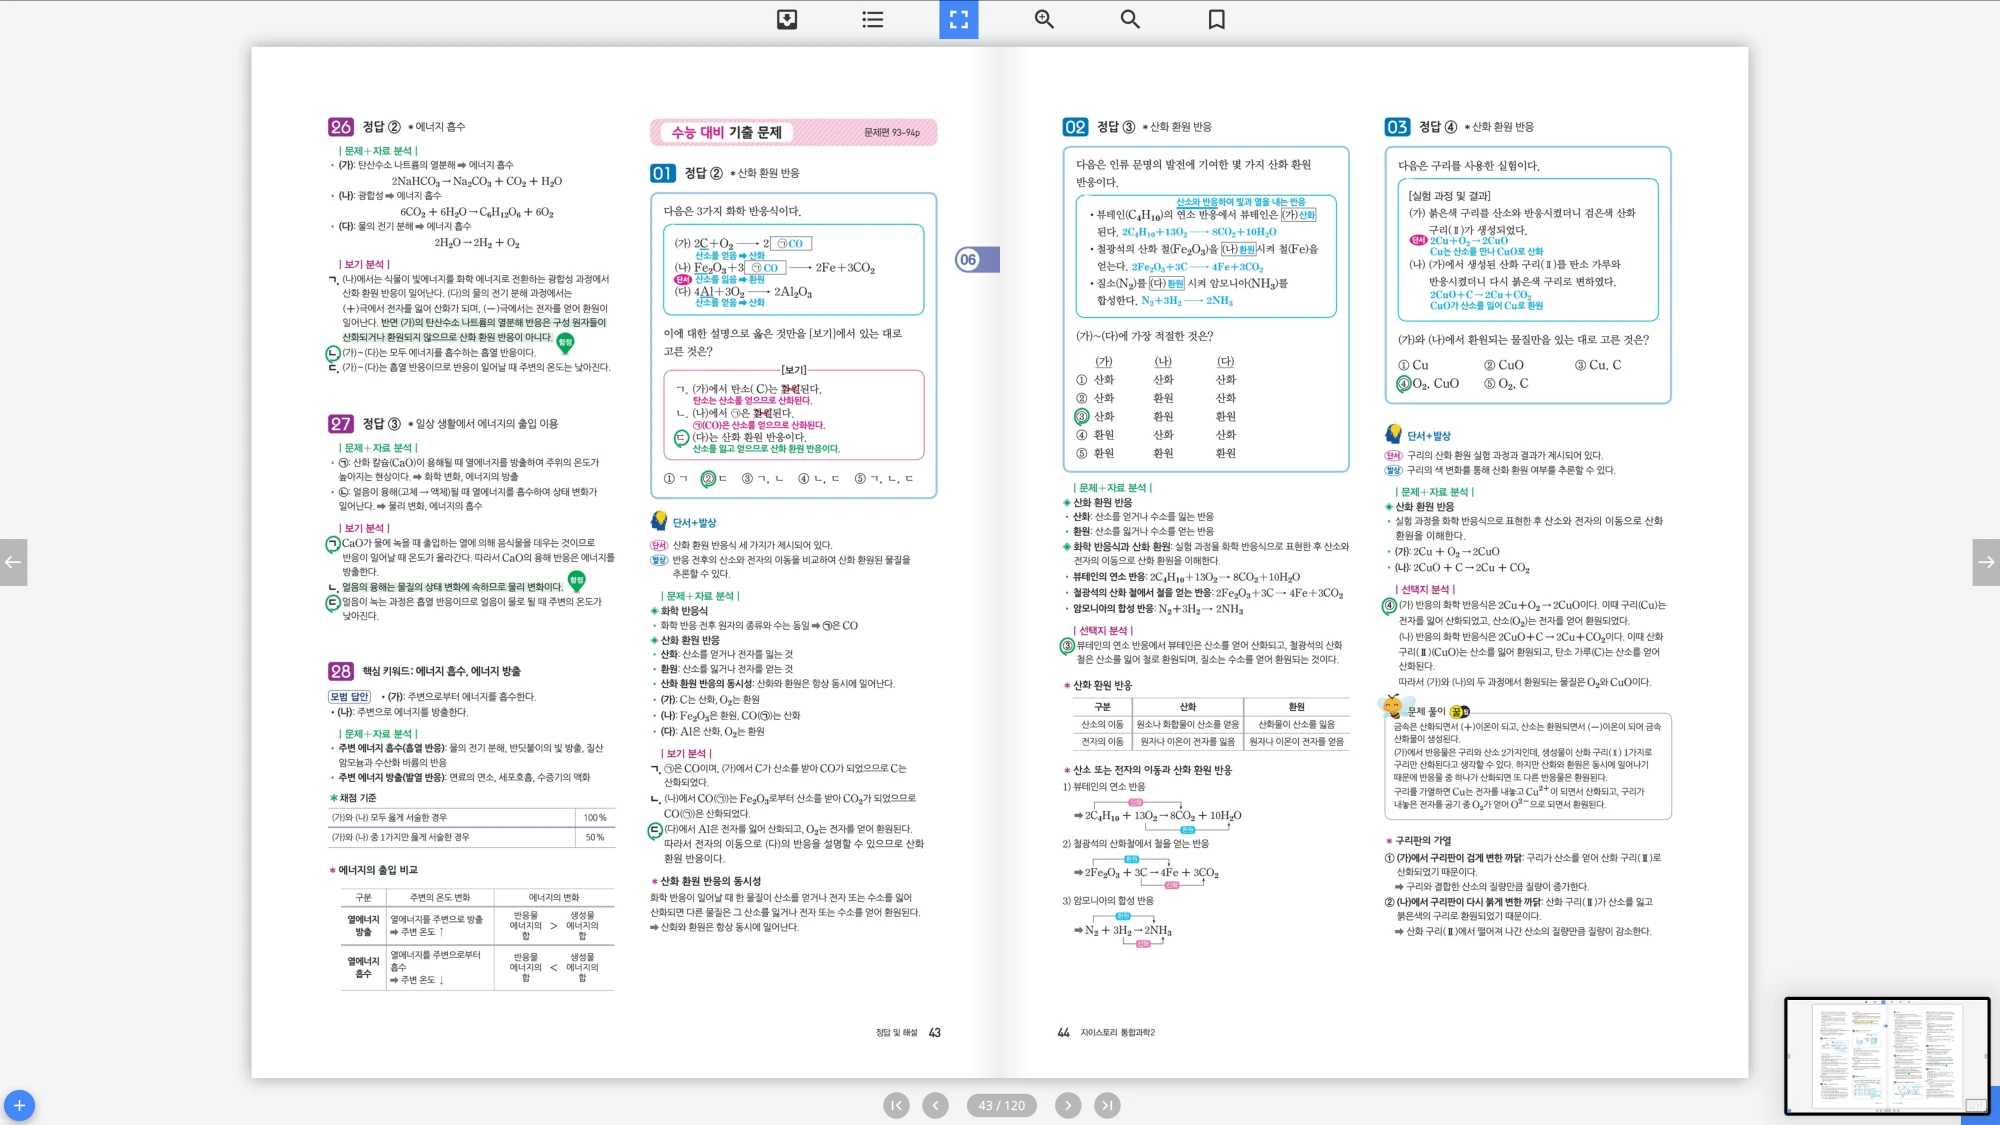Download the book file

[787, 19]
